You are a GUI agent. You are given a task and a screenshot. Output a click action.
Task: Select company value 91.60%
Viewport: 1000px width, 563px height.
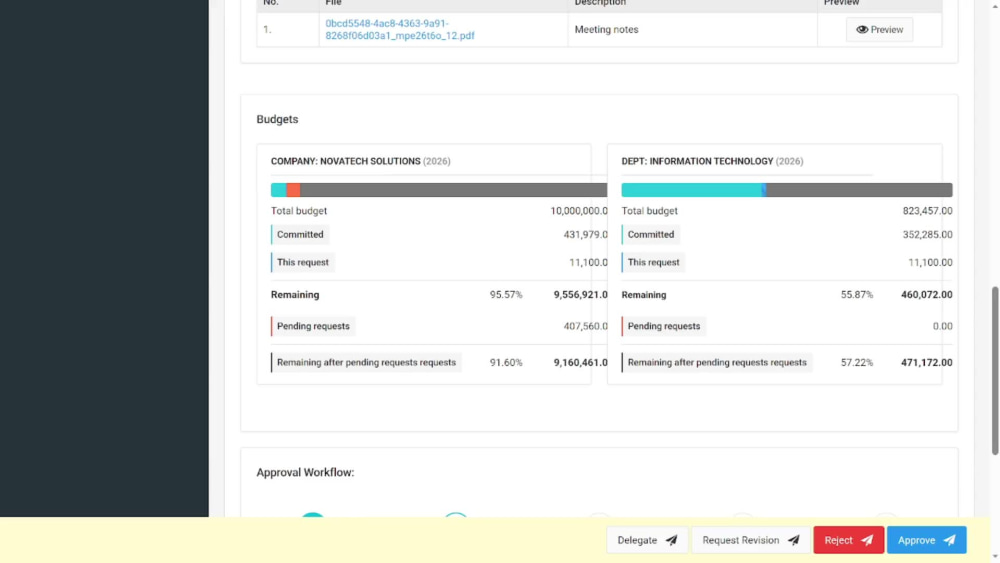[x=506, y=363]
